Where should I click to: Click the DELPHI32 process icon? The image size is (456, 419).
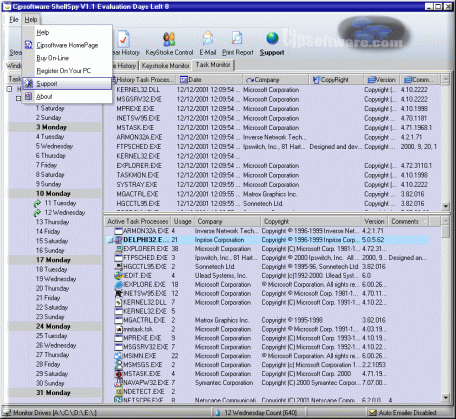click(118, 240)
